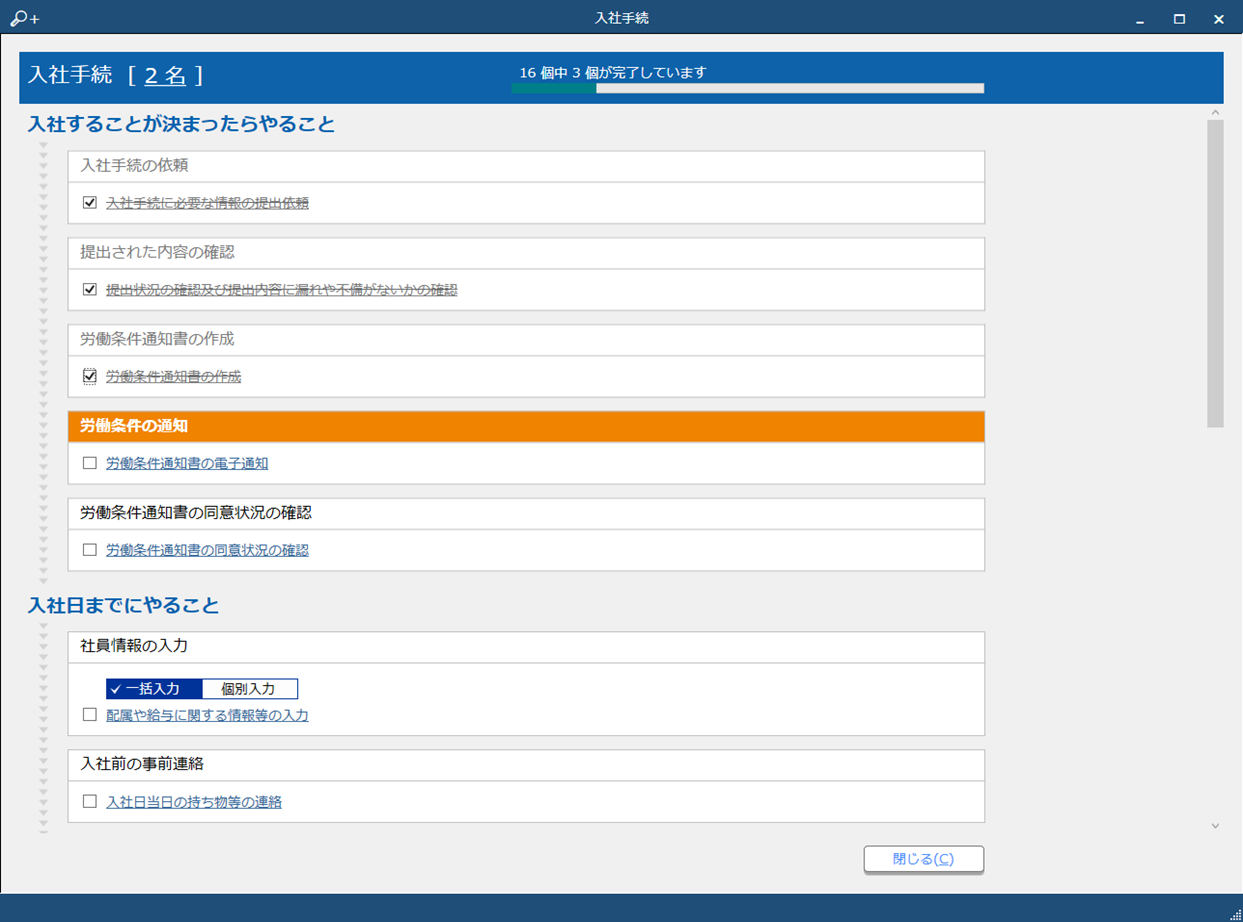The image size is (1243, 922).
Task: Click the scroll down arrow of the scrollbar
Action: pyautogui.click(x=1215, y=826)
